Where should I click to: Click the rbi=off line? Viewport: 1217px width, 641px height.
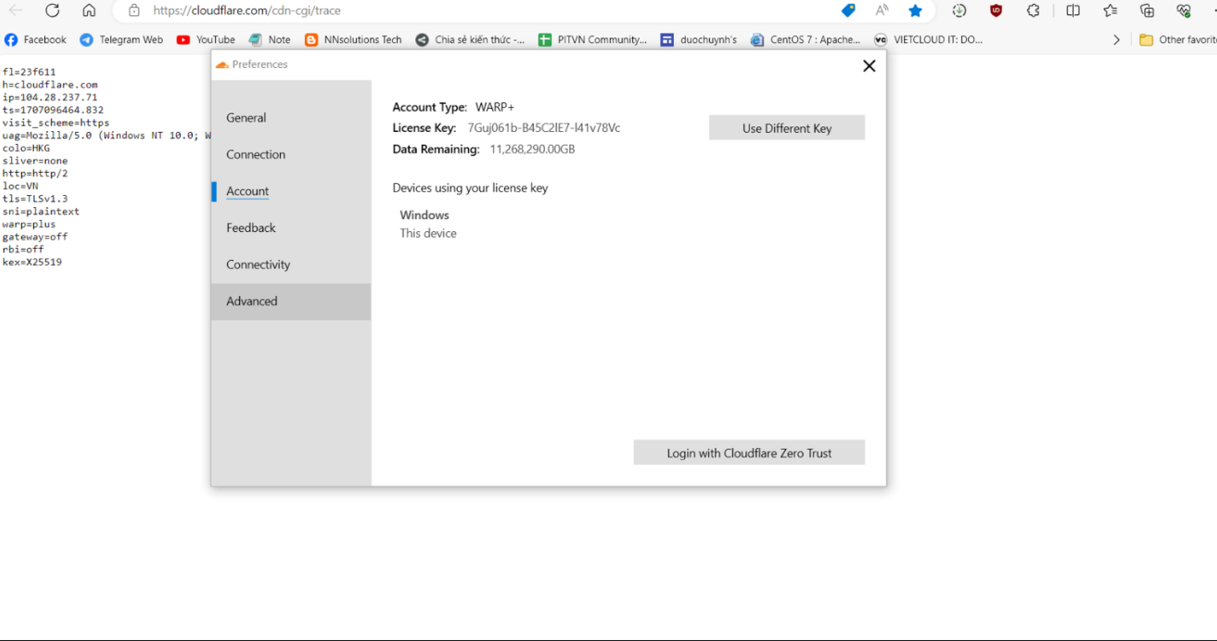coord(23,249)
